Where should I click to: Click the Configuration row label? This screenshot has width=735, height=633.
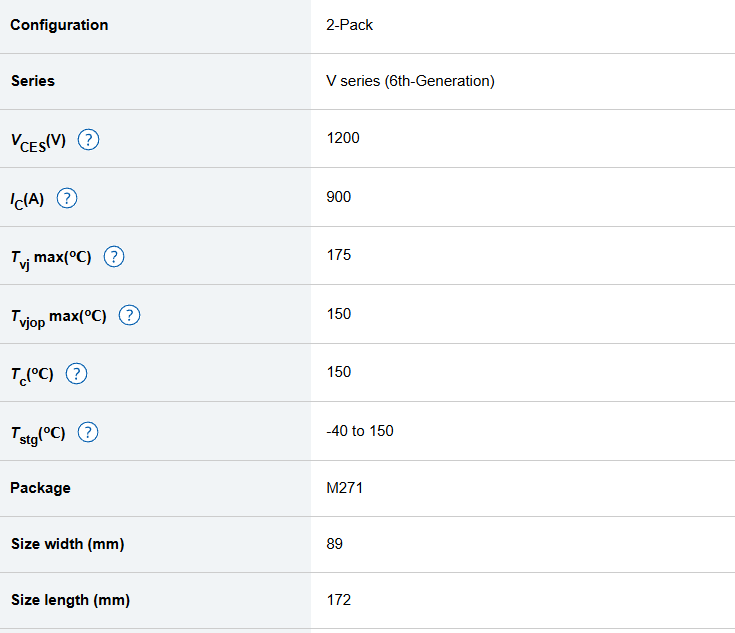point(59,25)
